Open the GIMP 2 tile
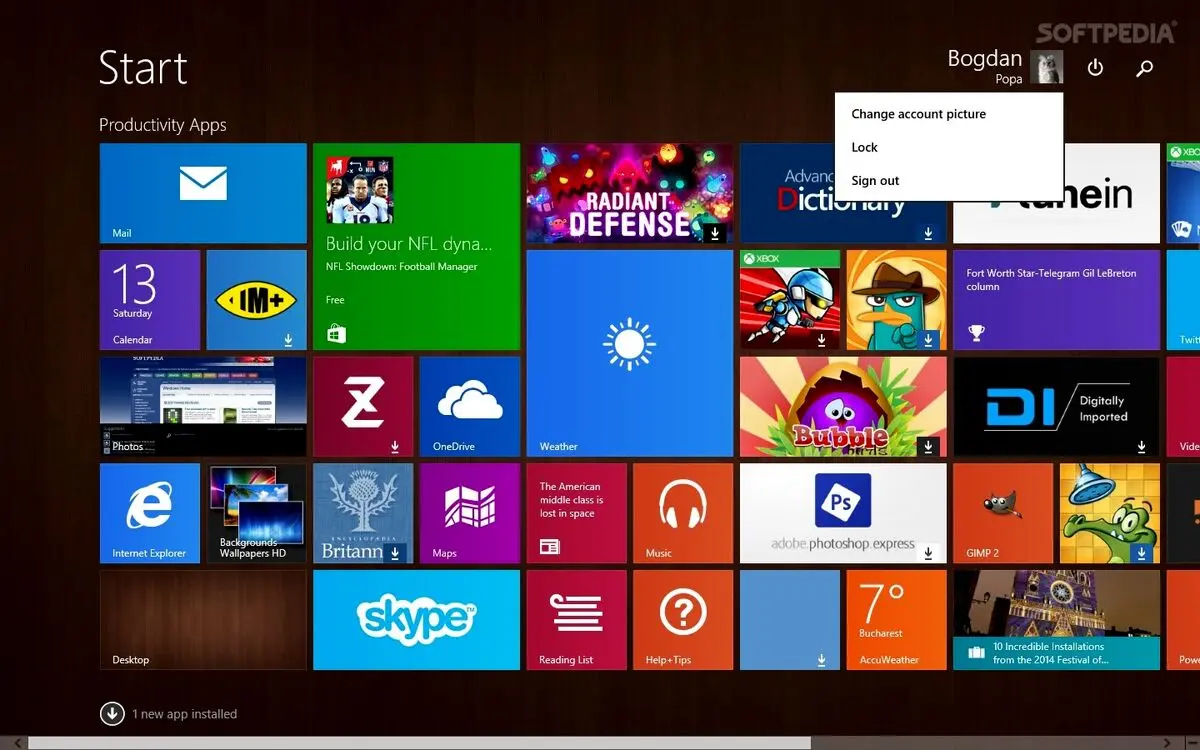Image resolution: width=1200 pixels, height=750 pixels. tap(1003, 513)
